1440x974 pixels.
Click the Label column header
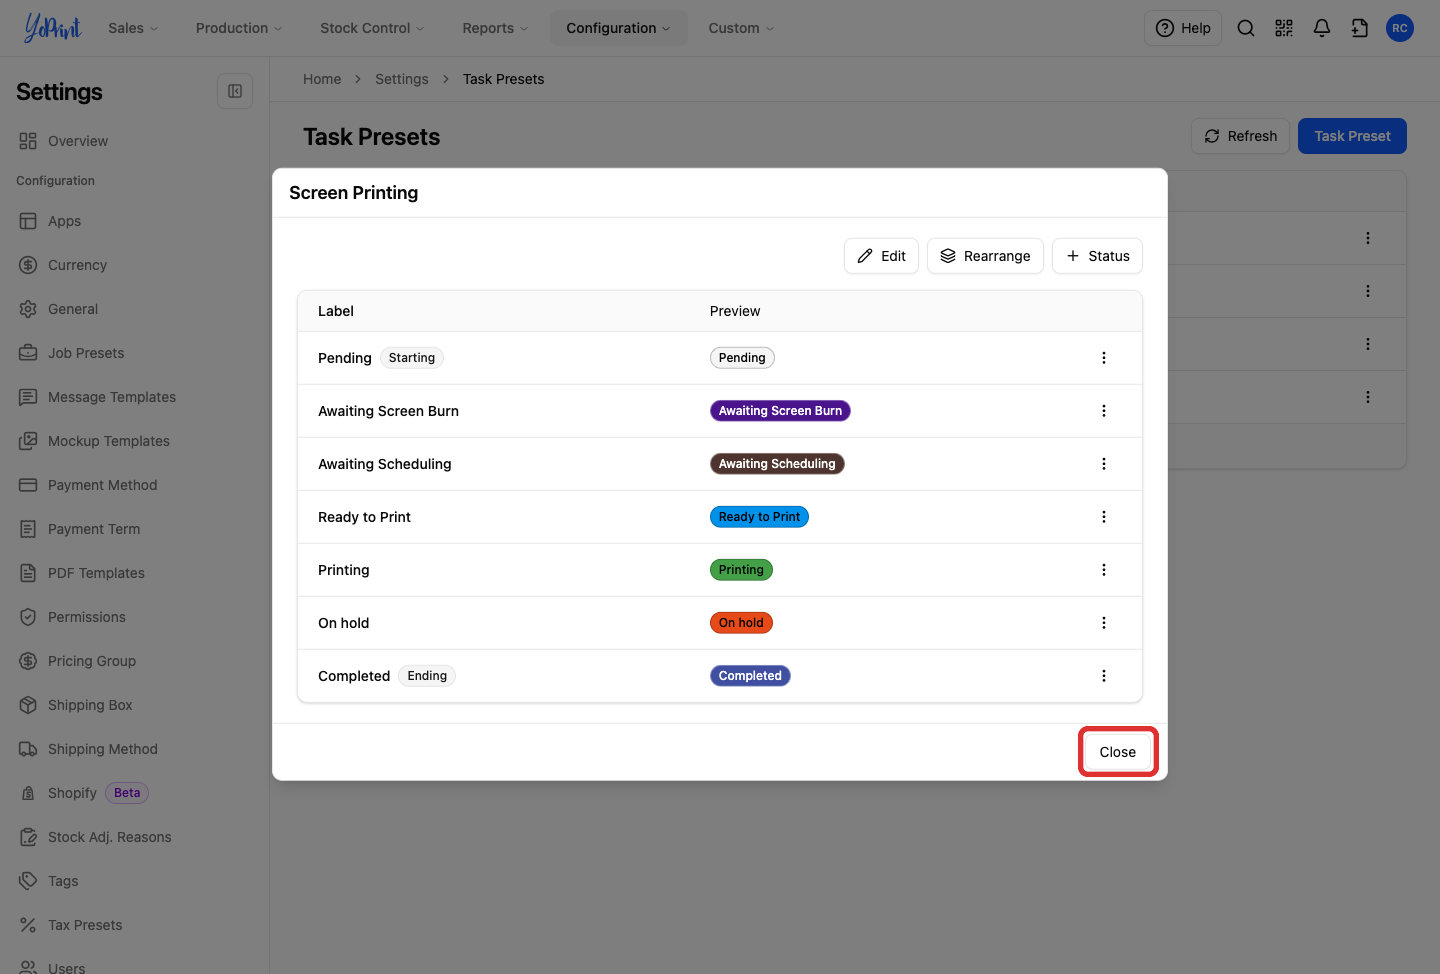(336, 311)
